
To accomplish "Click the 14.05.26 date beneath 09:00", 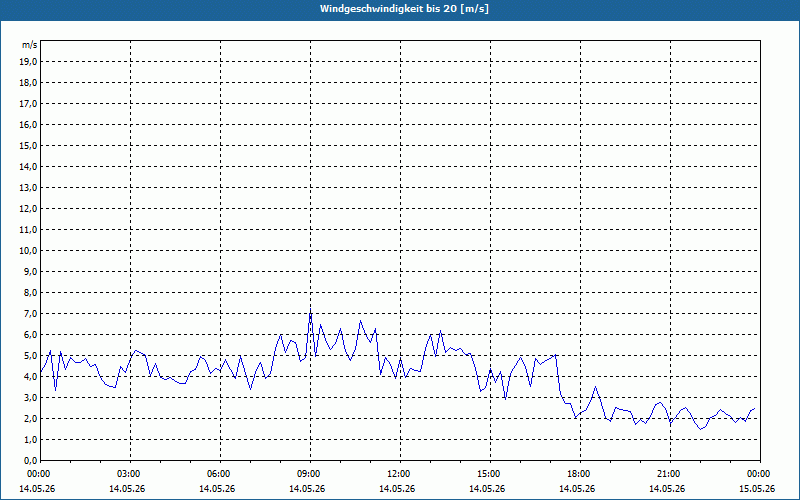I will coord(307,489).
